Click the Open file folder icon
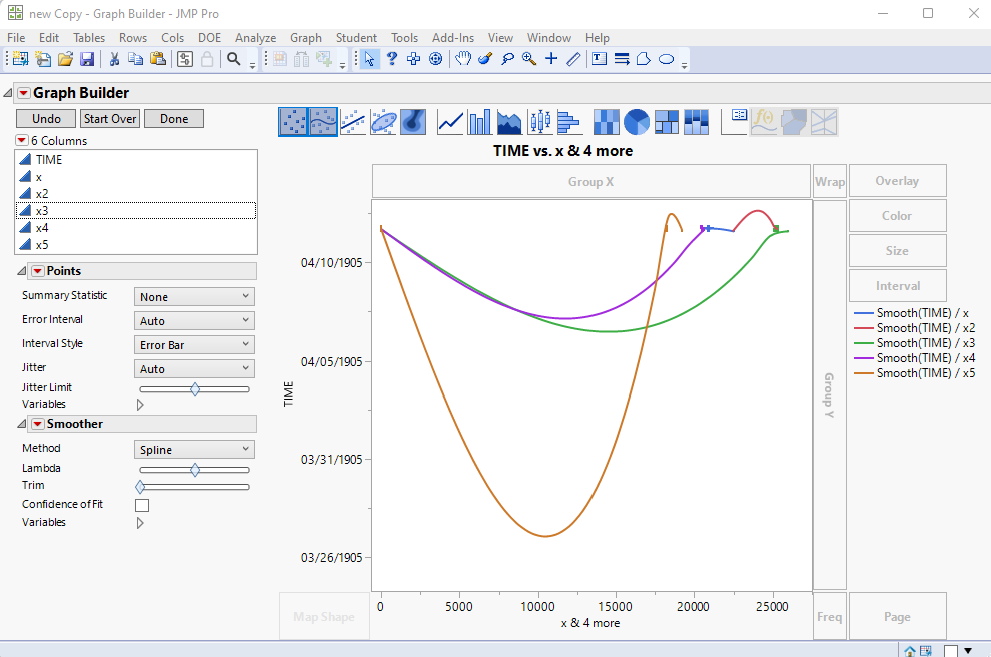The height and width of the screenshot is (657, 991). click(x=65, y=59)
